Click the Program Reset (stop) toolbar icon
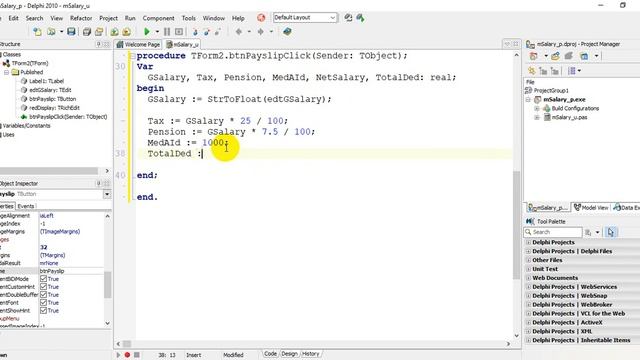 [179, 31]
